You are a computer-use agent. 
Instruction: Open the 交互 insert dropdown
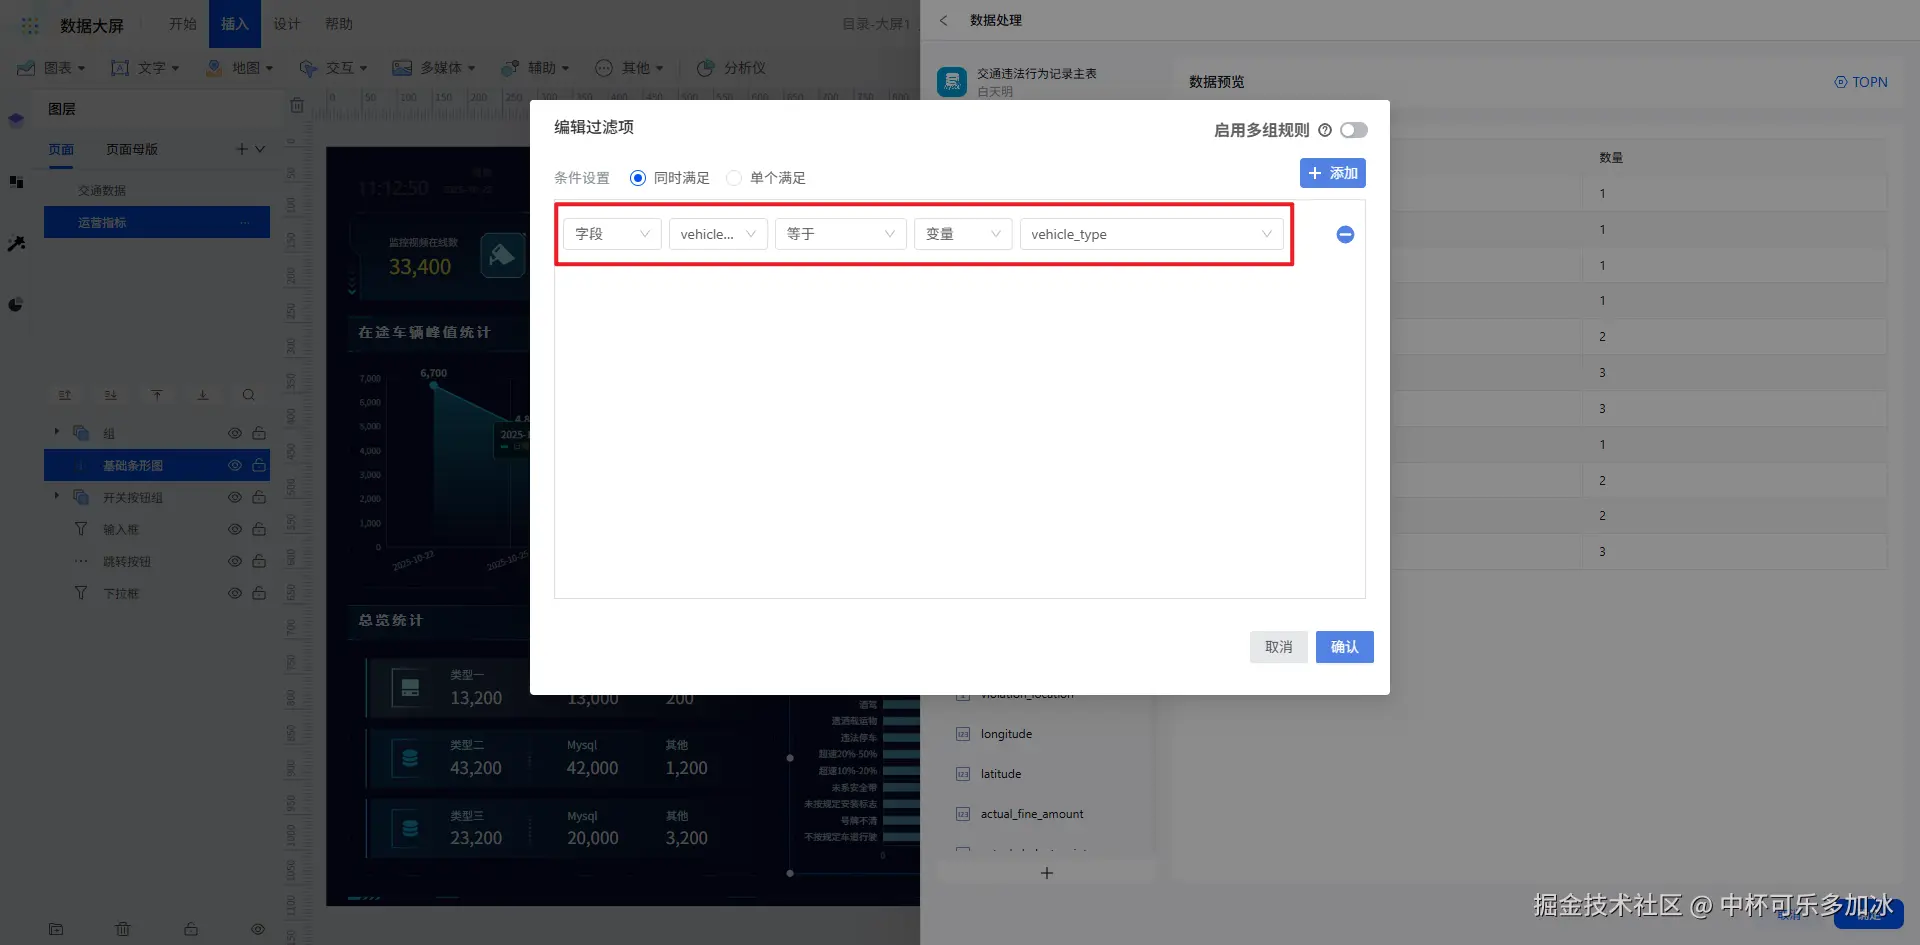click(x=333, y=68)
